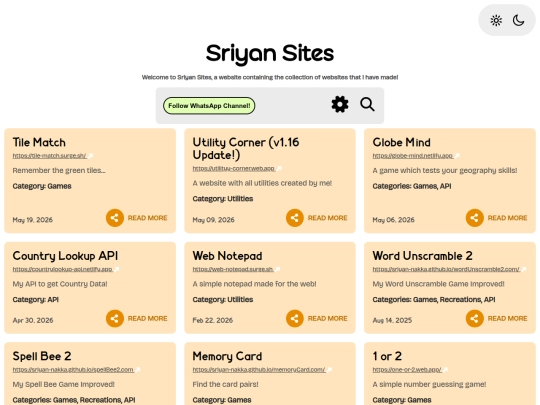Click Follow WhatsApp Channel button
540x405 pixels.
click(209, 106)
